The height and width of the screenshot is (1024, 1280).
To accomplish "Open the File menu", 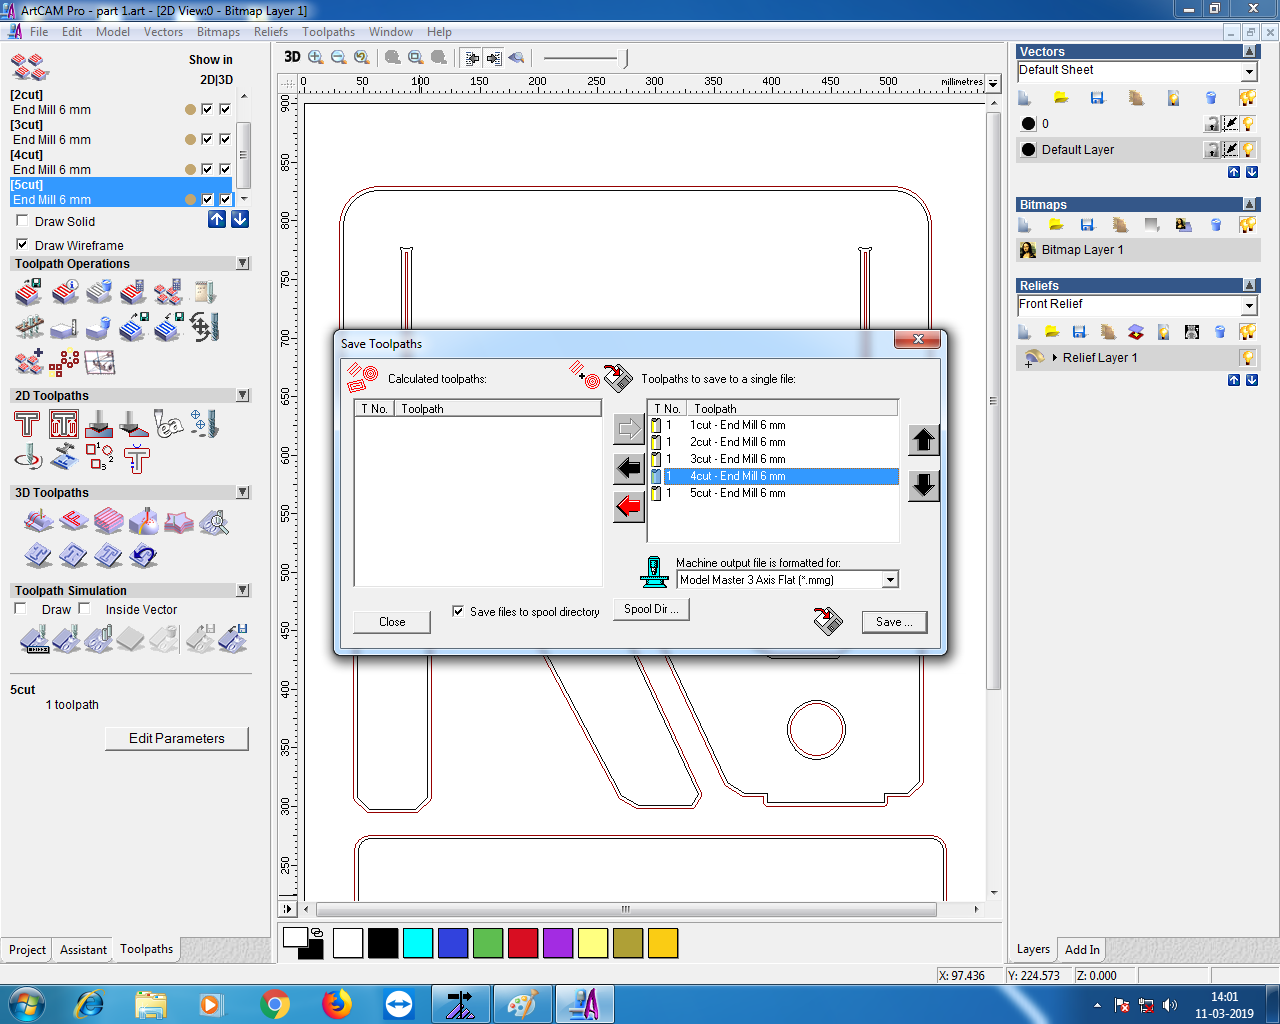I will click(39, 32).
